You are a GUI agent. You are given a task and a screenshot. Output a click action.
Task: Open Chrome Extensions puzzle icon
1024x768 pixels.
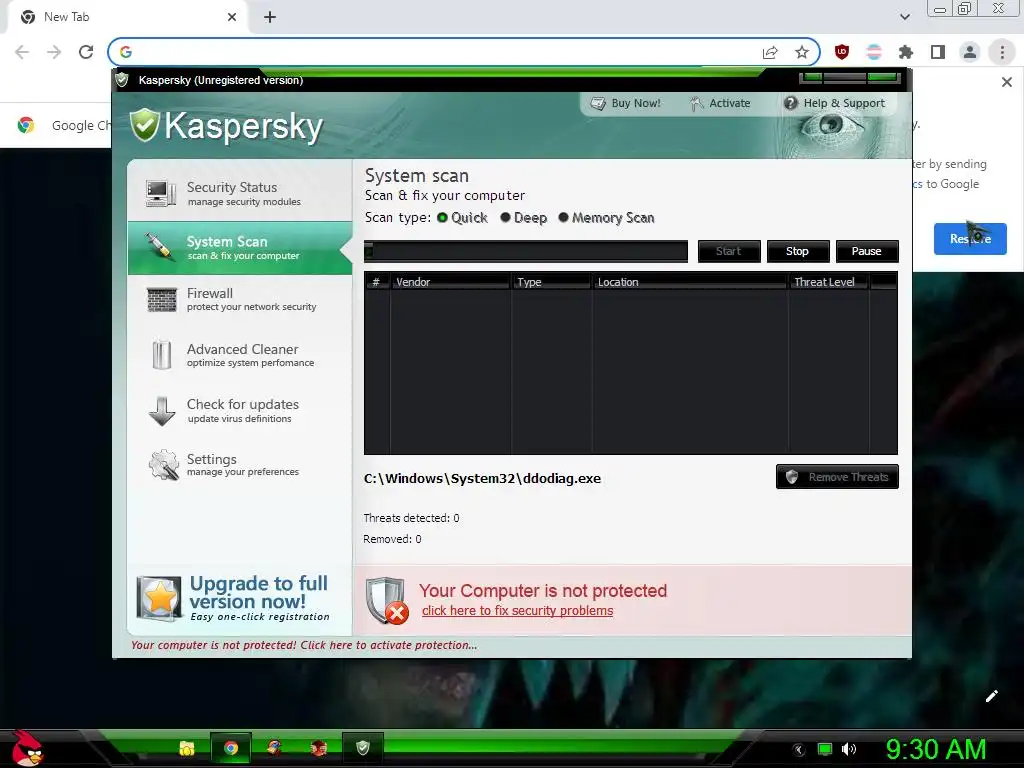(906, 52)
